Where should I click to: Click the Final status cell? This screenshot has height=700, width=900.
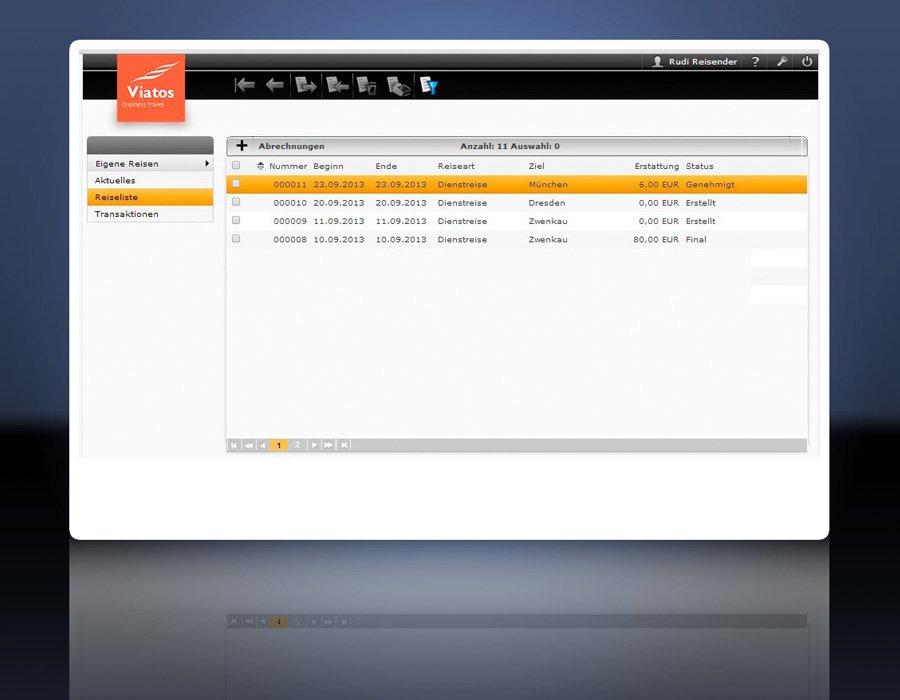tap(696, 240)
